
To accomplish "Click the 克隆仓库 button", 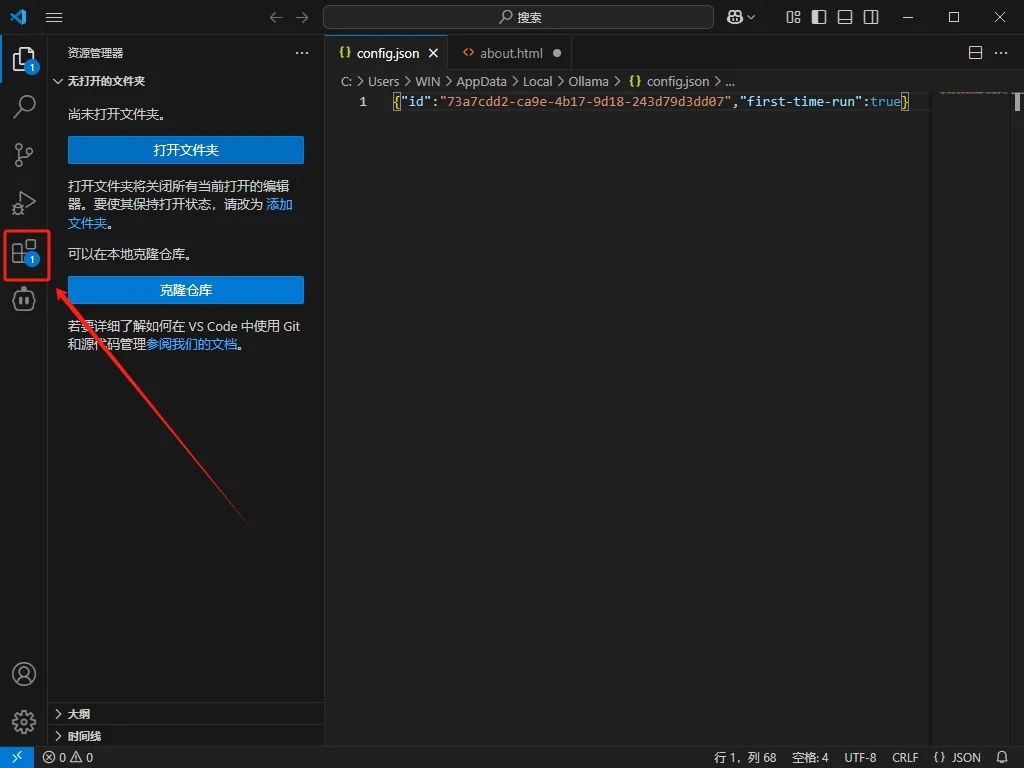I will click(x=186, y=290).
